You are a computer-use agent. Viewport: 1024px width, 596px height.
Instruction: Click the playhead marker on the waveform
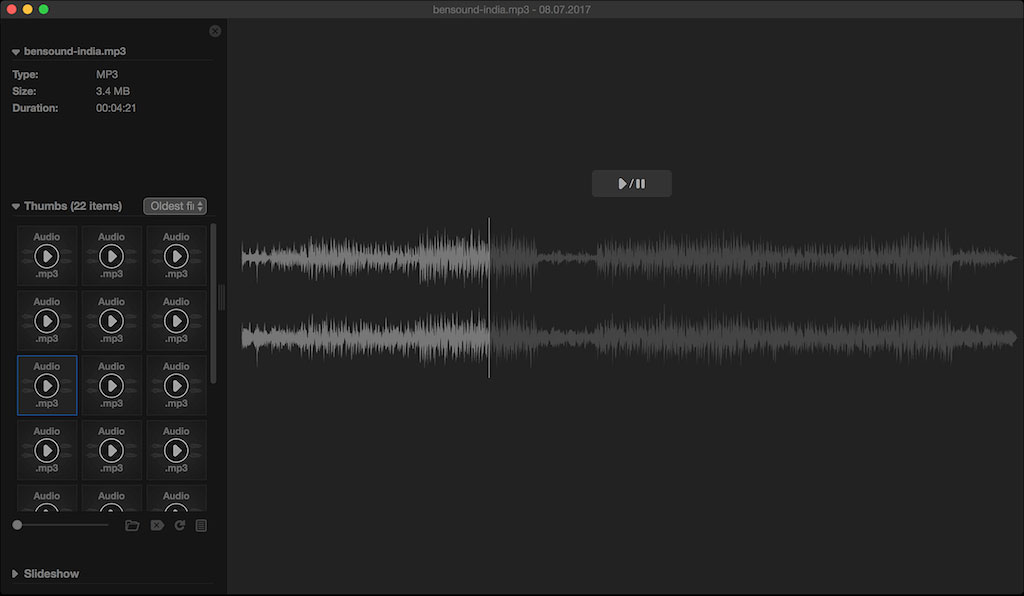point(489,297)
